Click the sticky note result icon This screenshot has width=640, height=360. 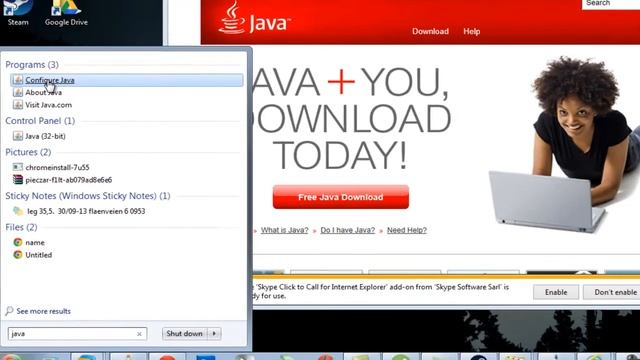(18, 211)
